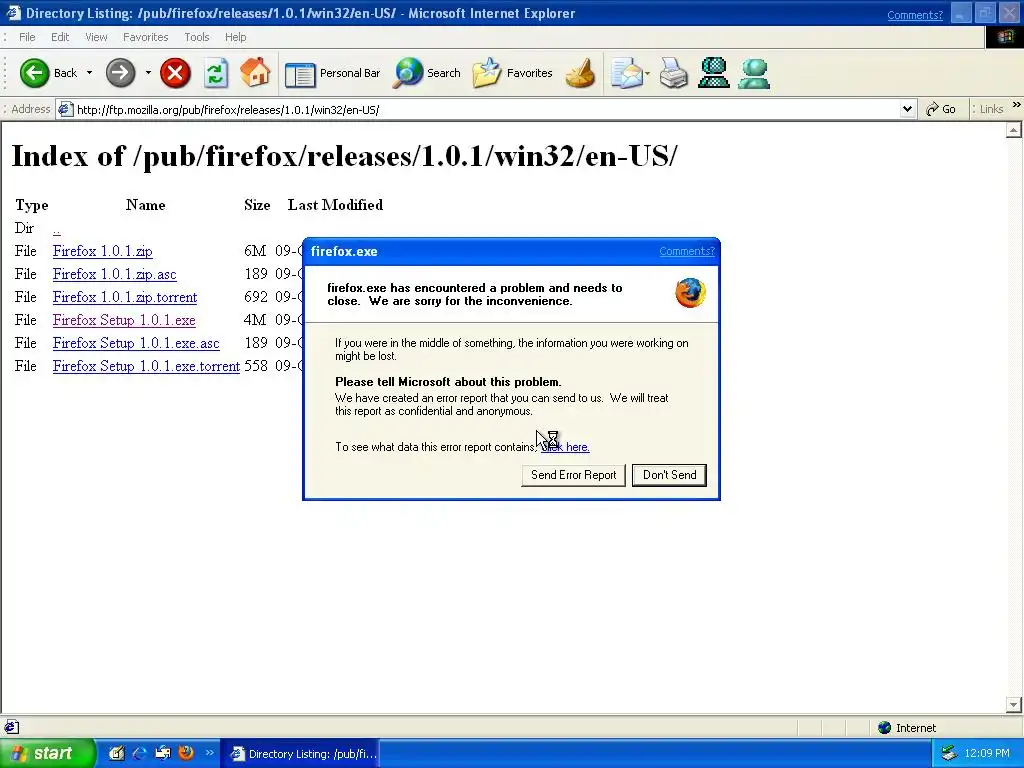Click the IE icon in title bar
Image resolution: width=1024 pixels, height=768 pixels.
13,13
